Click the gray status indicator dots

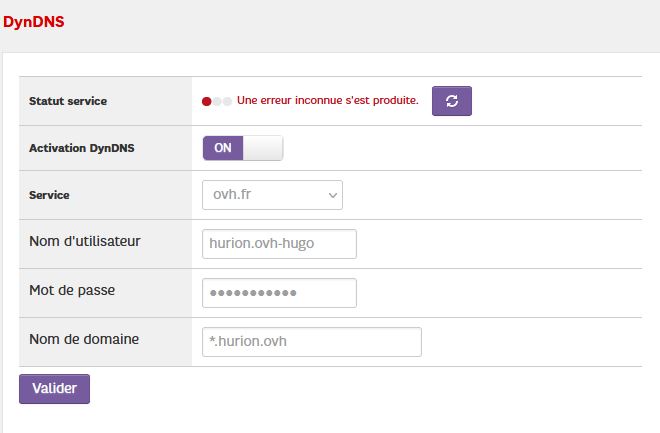pos(222,101)
